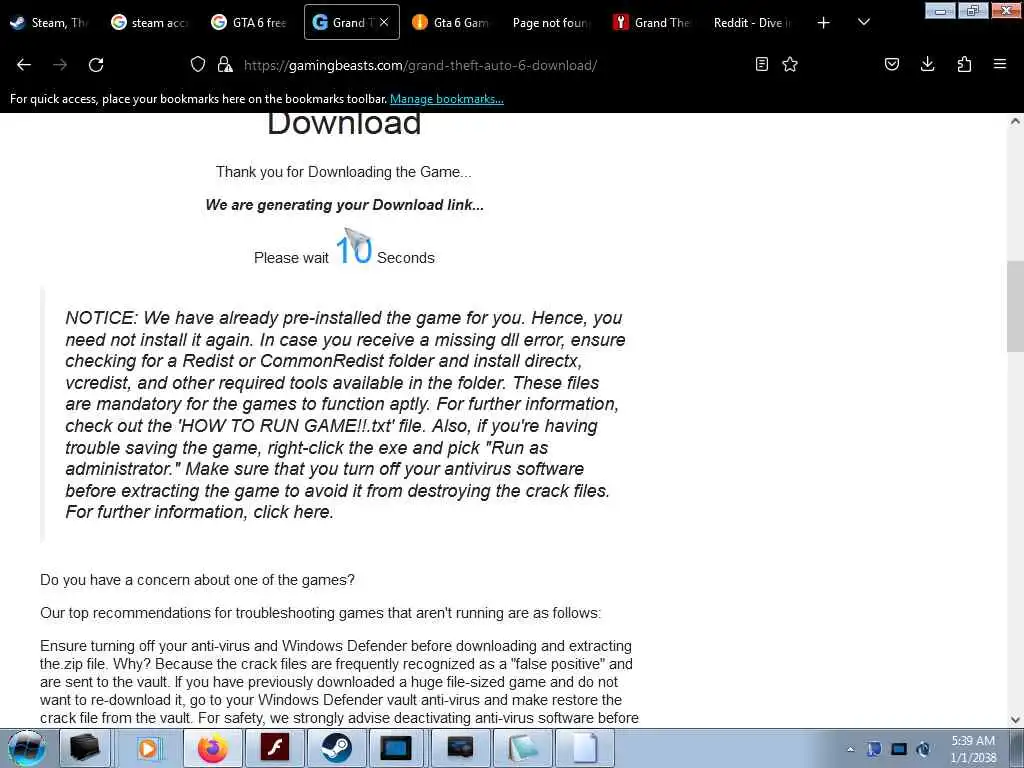Open the blue monitor taskbar icon
1024x768 pixels.
[x=397, y=748]
